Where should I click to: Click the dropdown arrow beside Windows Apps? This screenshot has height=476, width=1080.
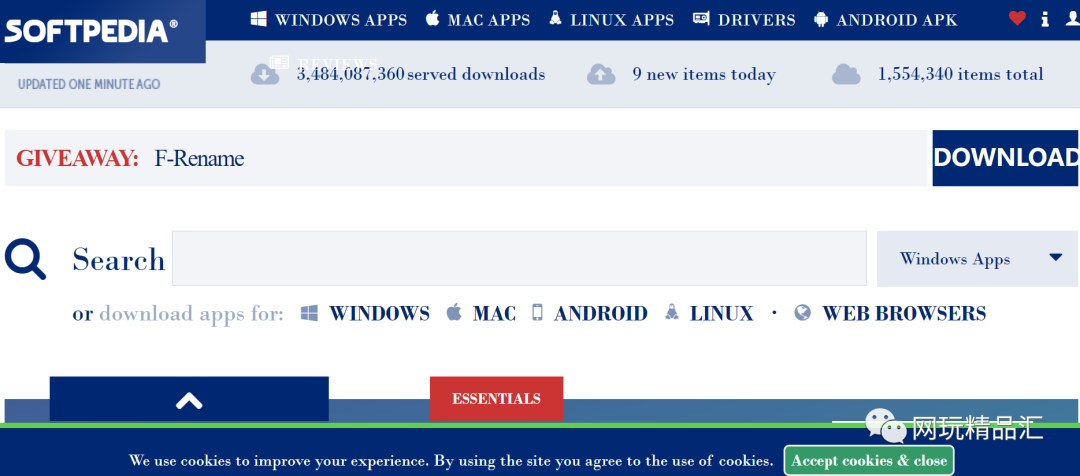pyautogui.click(x=1056, y=258)
